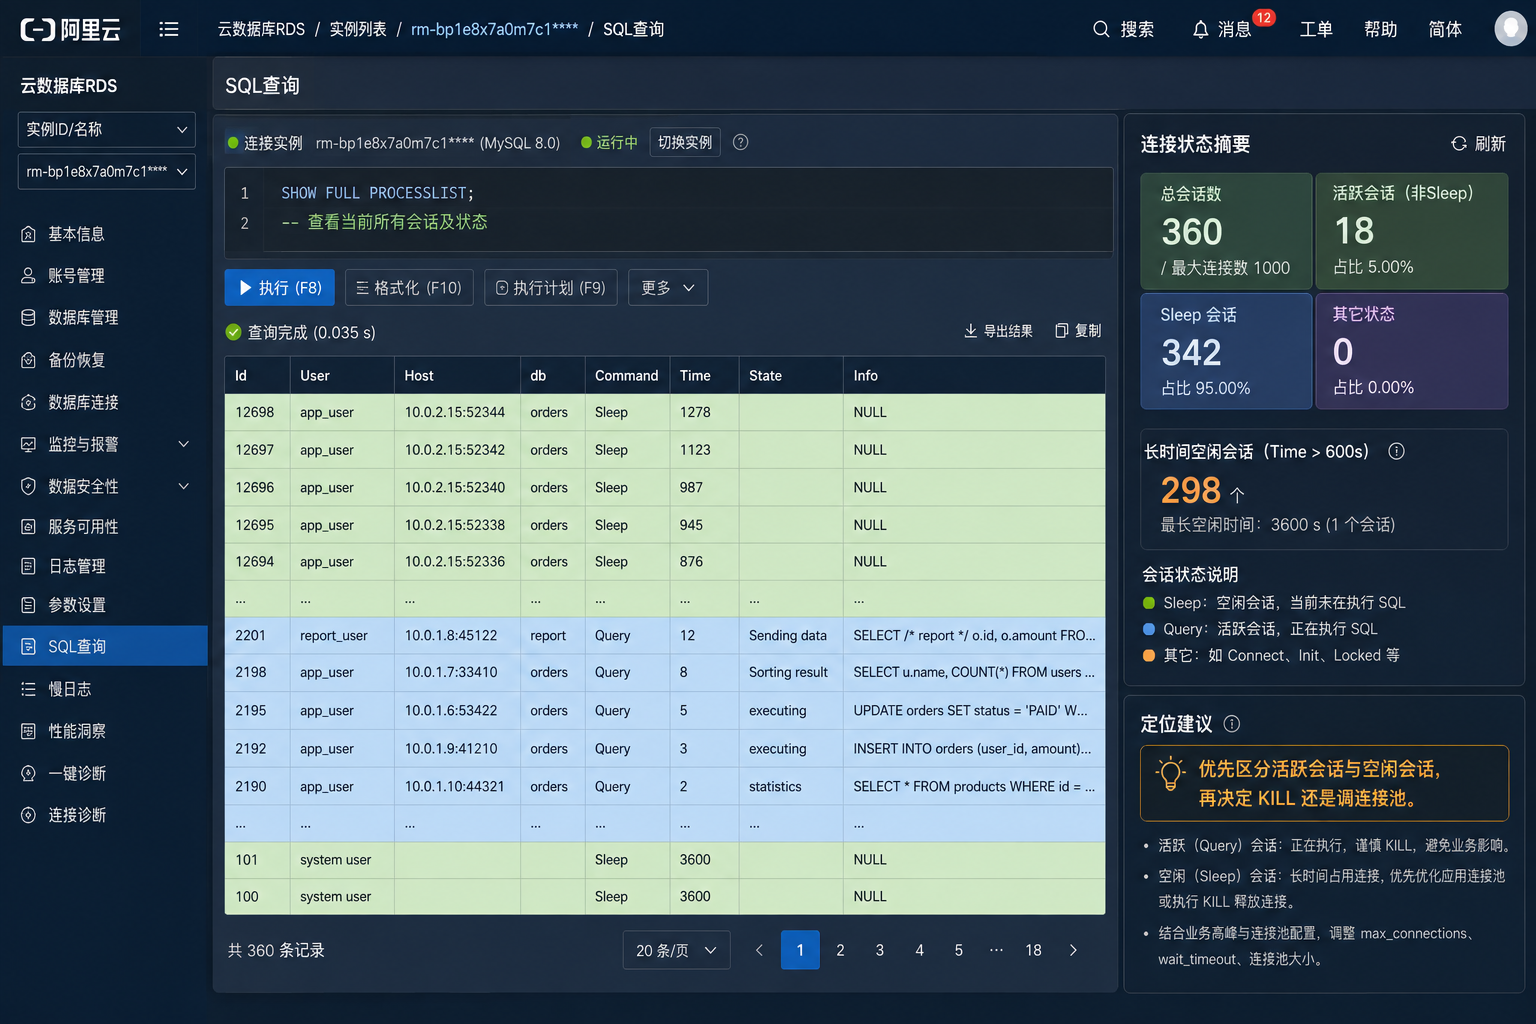Open 帮助 in top bar
The width and height of the screenshot is (1536, 1024).
tap(1380, 29)
